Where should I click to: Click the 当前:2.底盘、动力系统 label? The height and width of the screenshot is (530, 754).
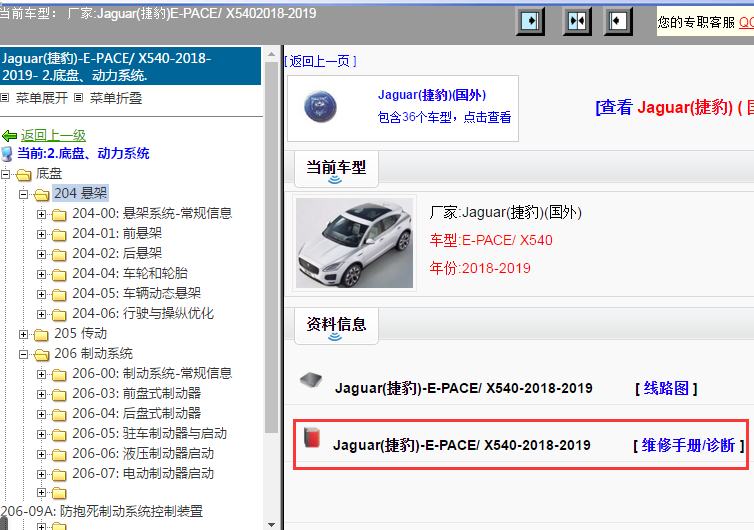83,153
